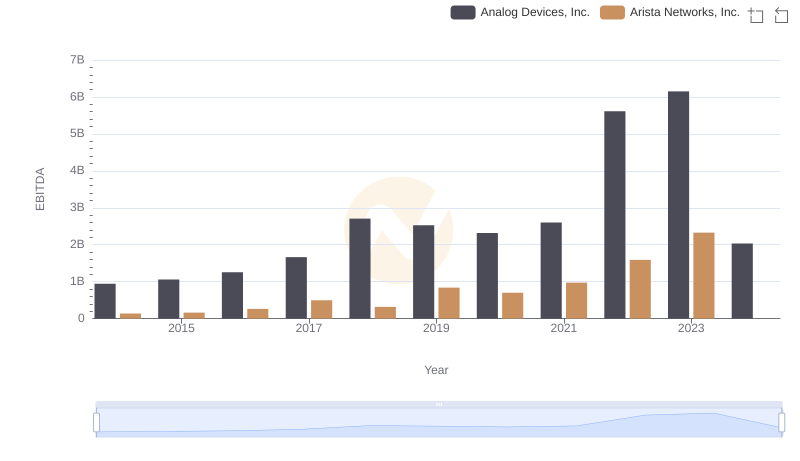Image resolution: width=800 pixels, height=461 pixels.
Task: Click the Analog Devices 2022 bar
Action: 615,215
